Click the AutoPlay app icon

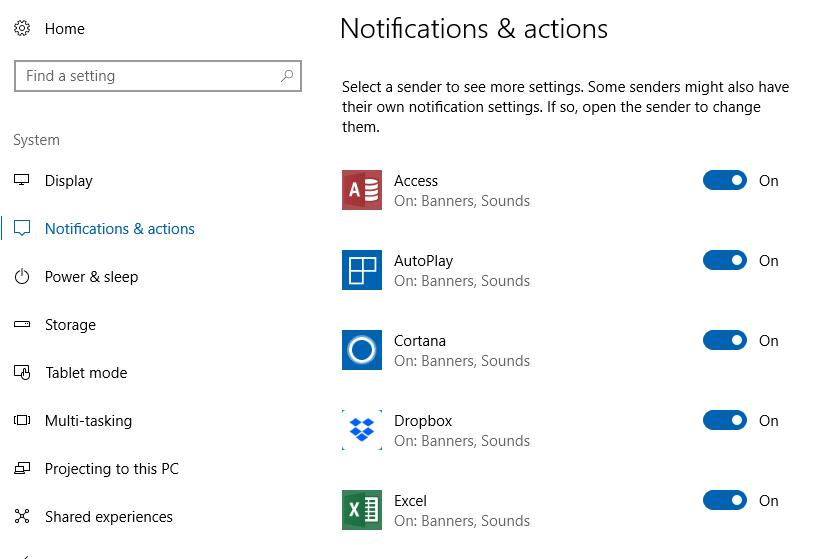(x=362, y=270)
